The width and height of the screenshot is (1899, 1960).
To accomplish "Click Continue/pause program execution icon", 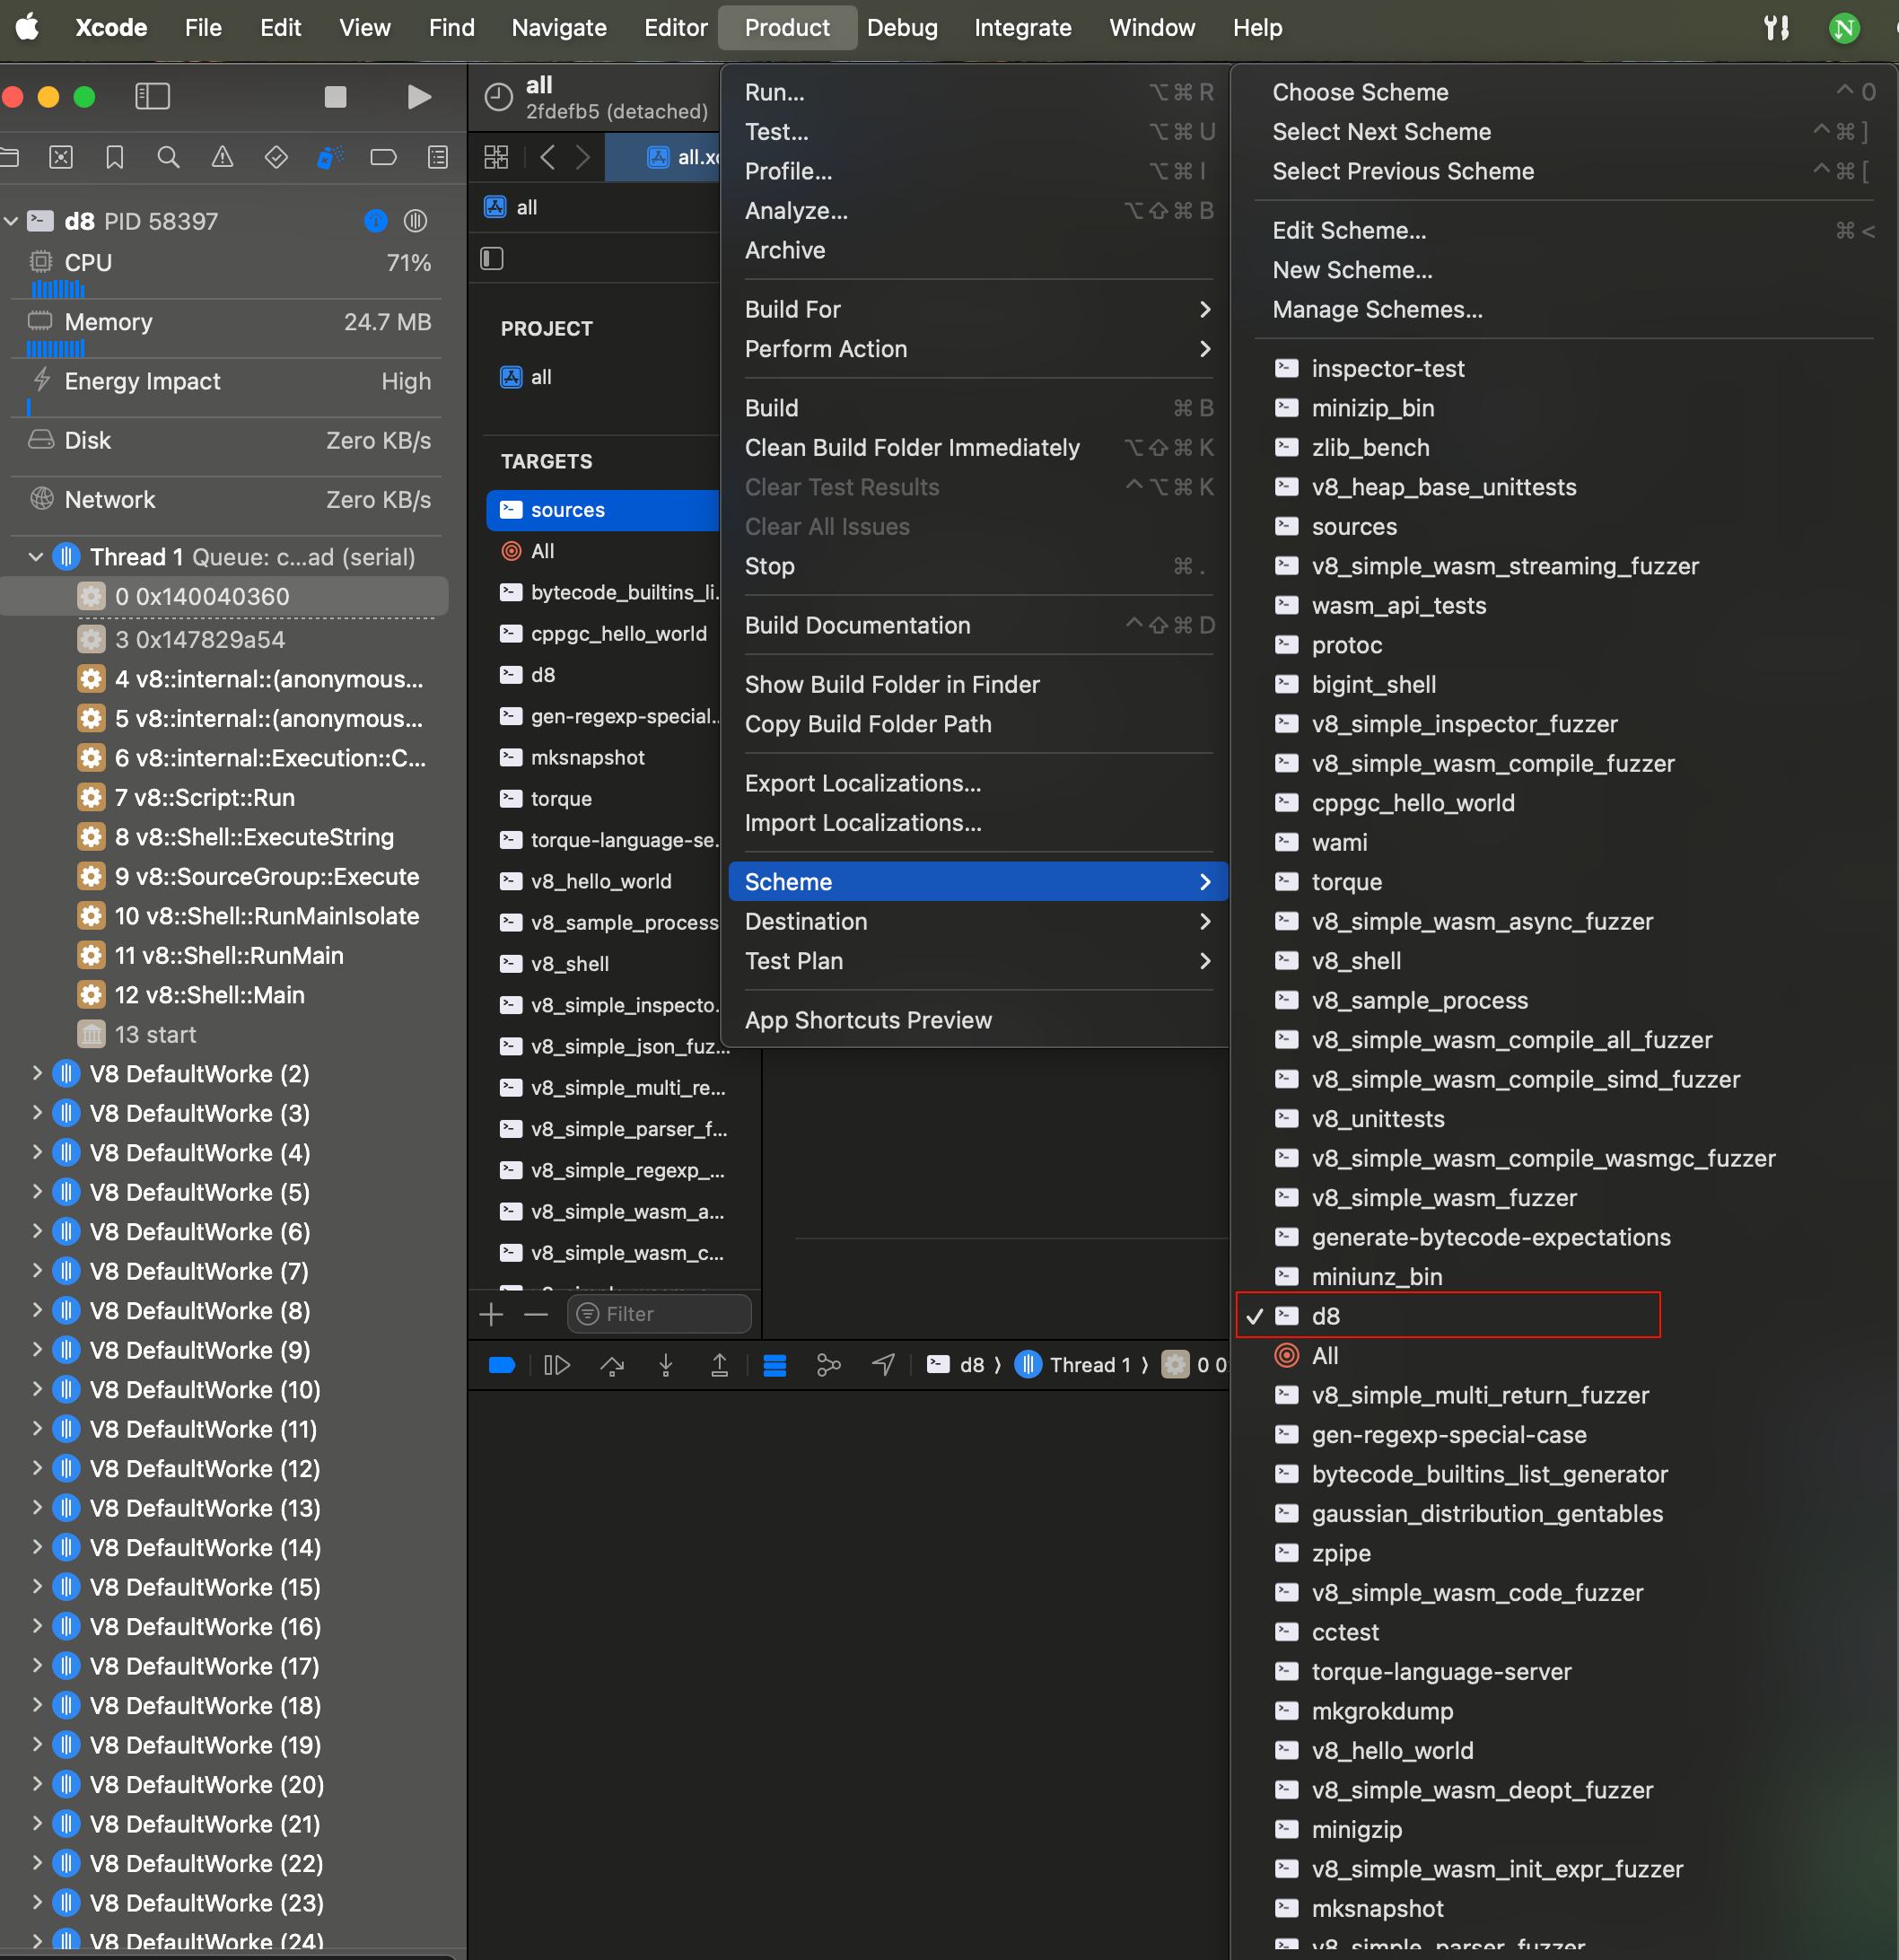I will point(557,1365).
